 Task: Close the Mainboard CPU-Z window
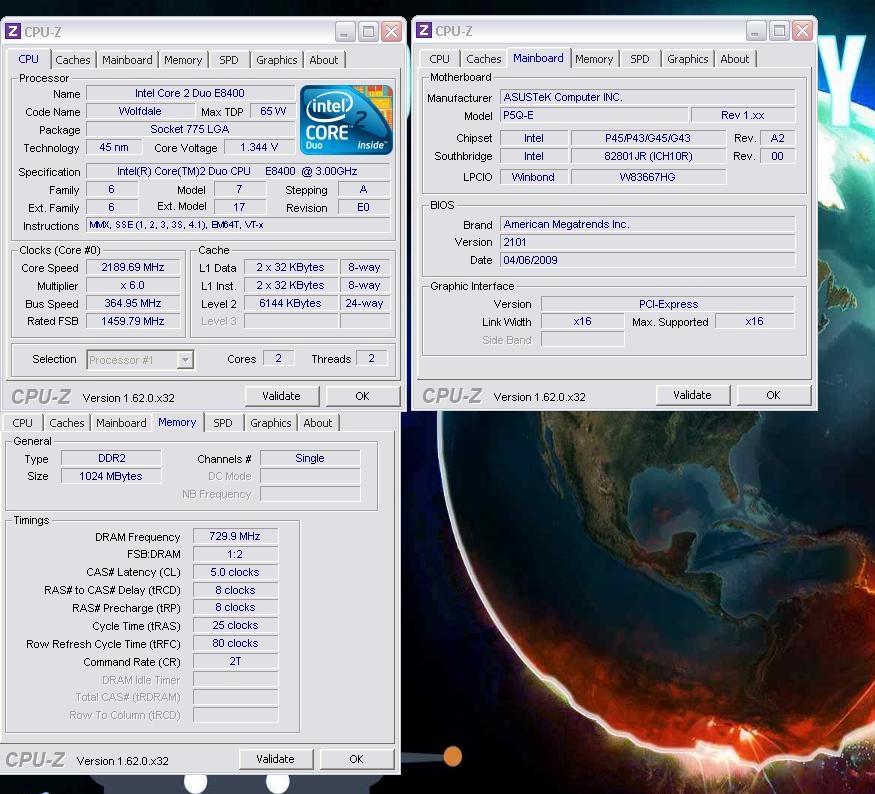[x=803, y=31]
